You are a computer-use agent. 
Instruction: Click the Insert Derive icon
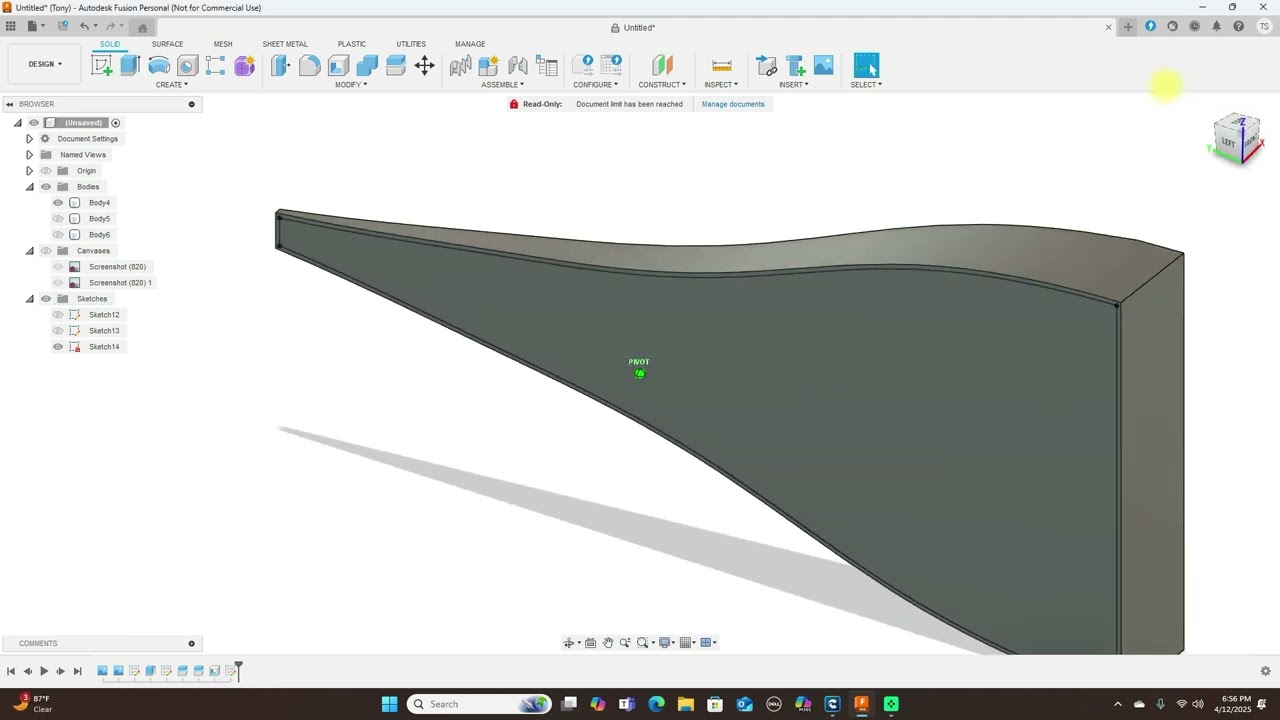tap(767, 66)
